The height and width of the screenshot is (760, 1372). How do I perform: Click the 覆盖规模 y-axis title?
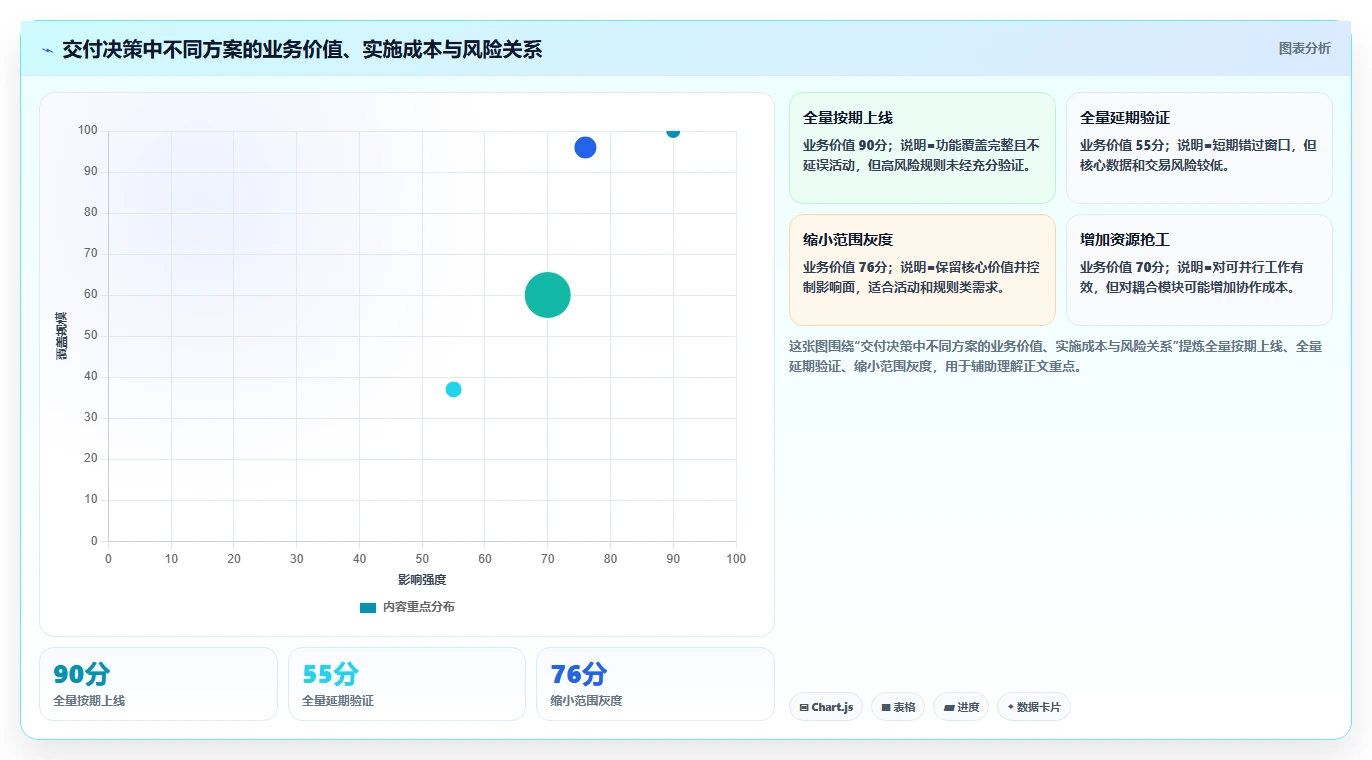[x=62, y=336]
